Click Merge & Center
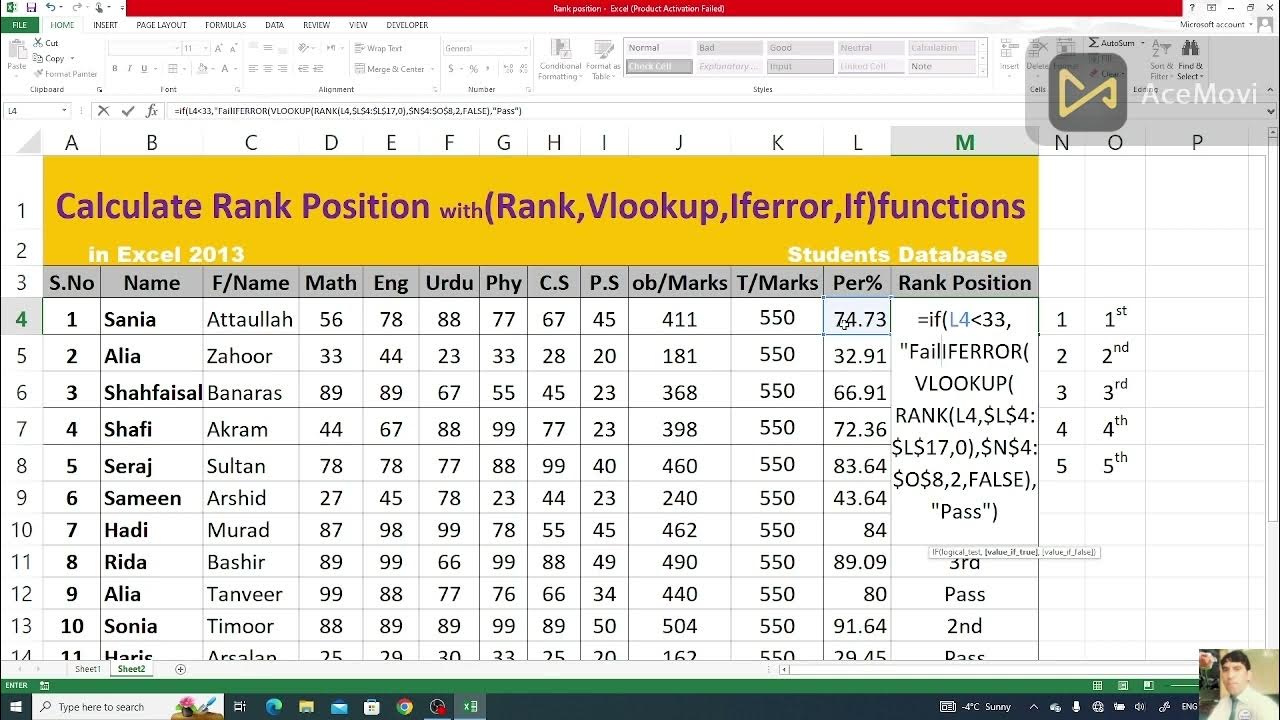 click(390, 69)
